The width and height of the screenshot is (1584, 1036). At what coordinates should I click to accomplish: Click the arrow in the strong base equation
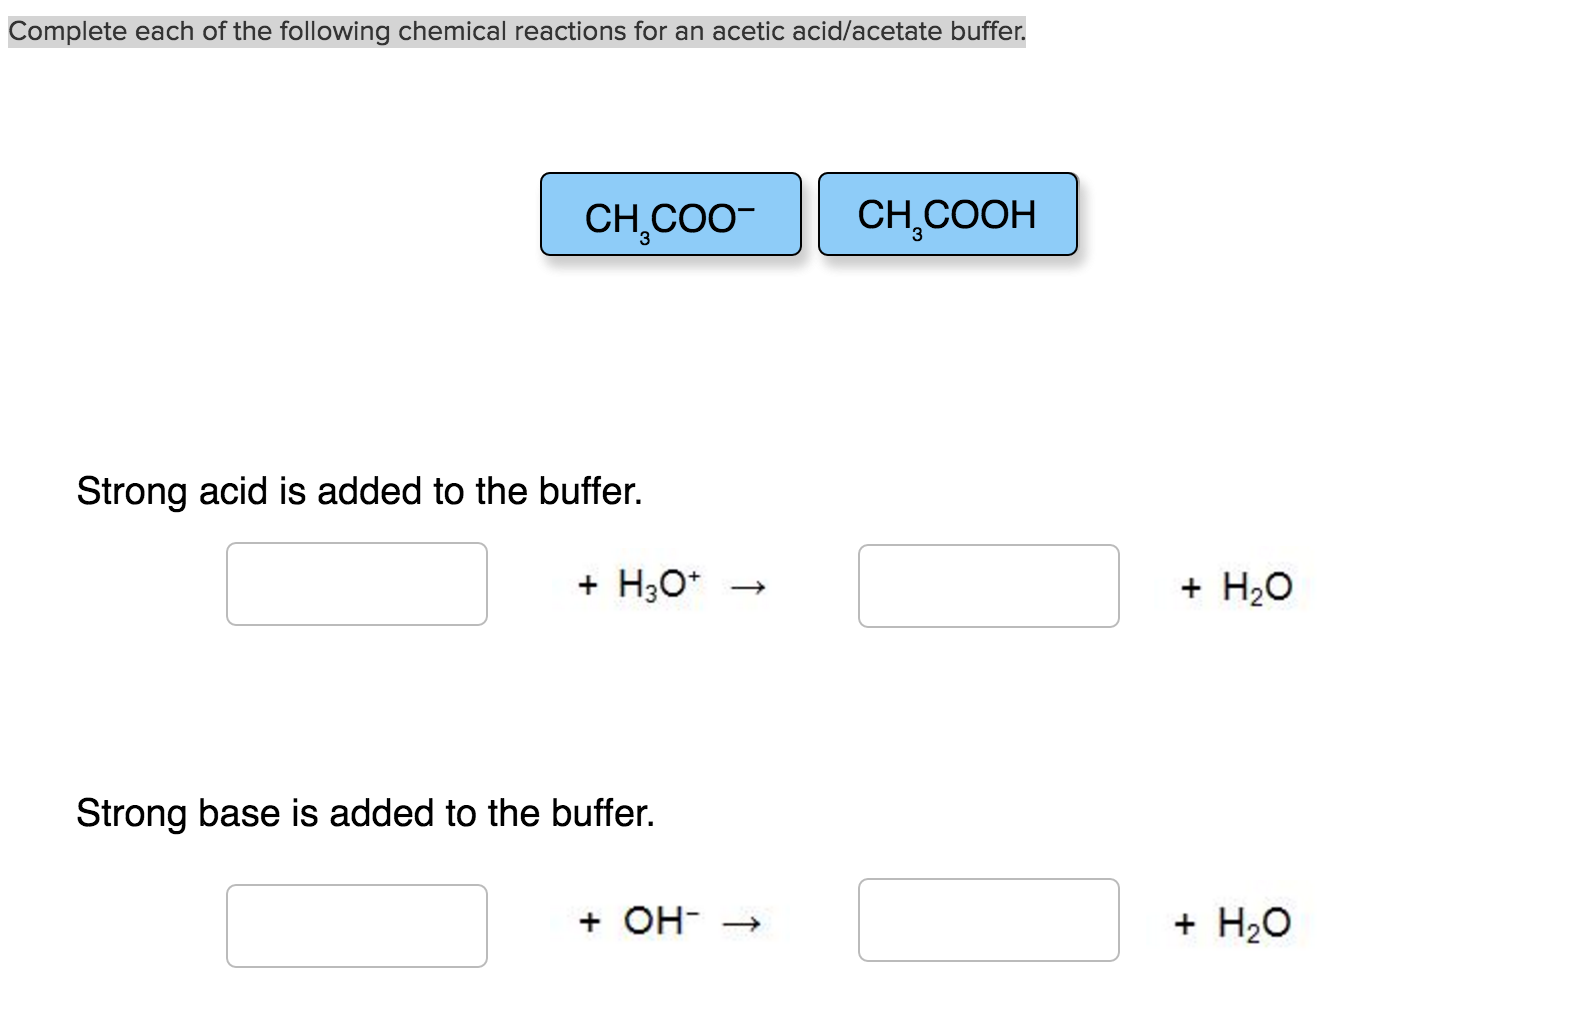741,925
